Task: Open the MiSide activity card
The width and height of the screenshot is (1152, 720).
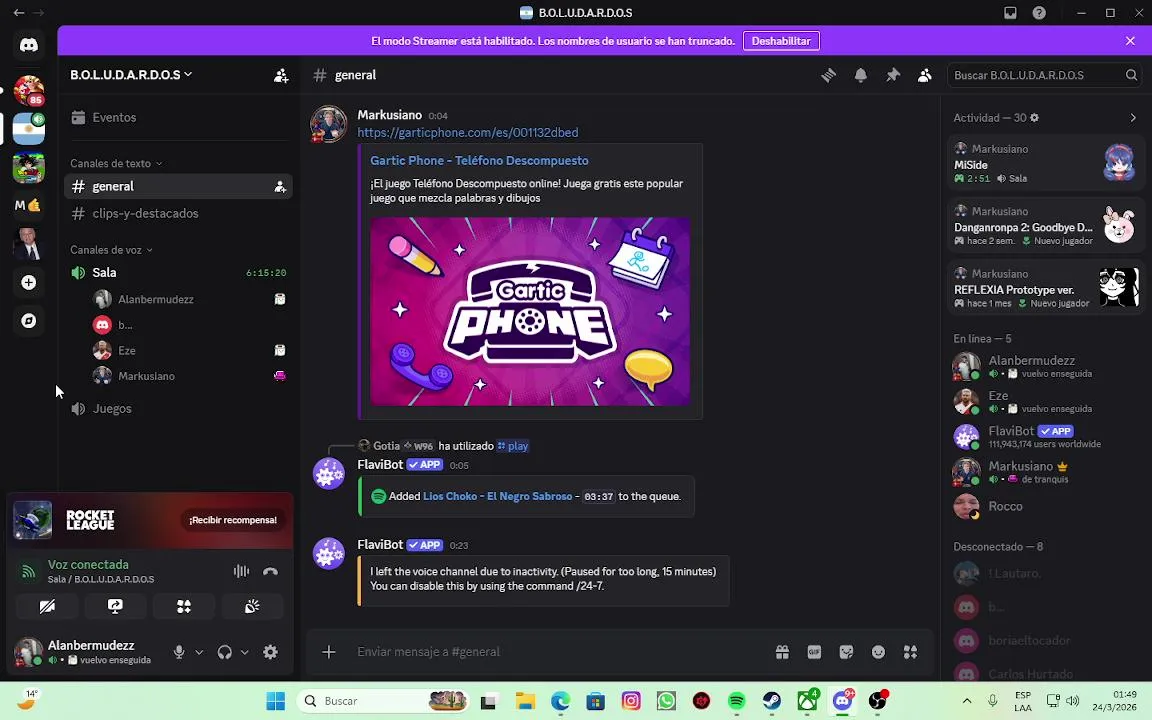Action: coord(1045,163)
